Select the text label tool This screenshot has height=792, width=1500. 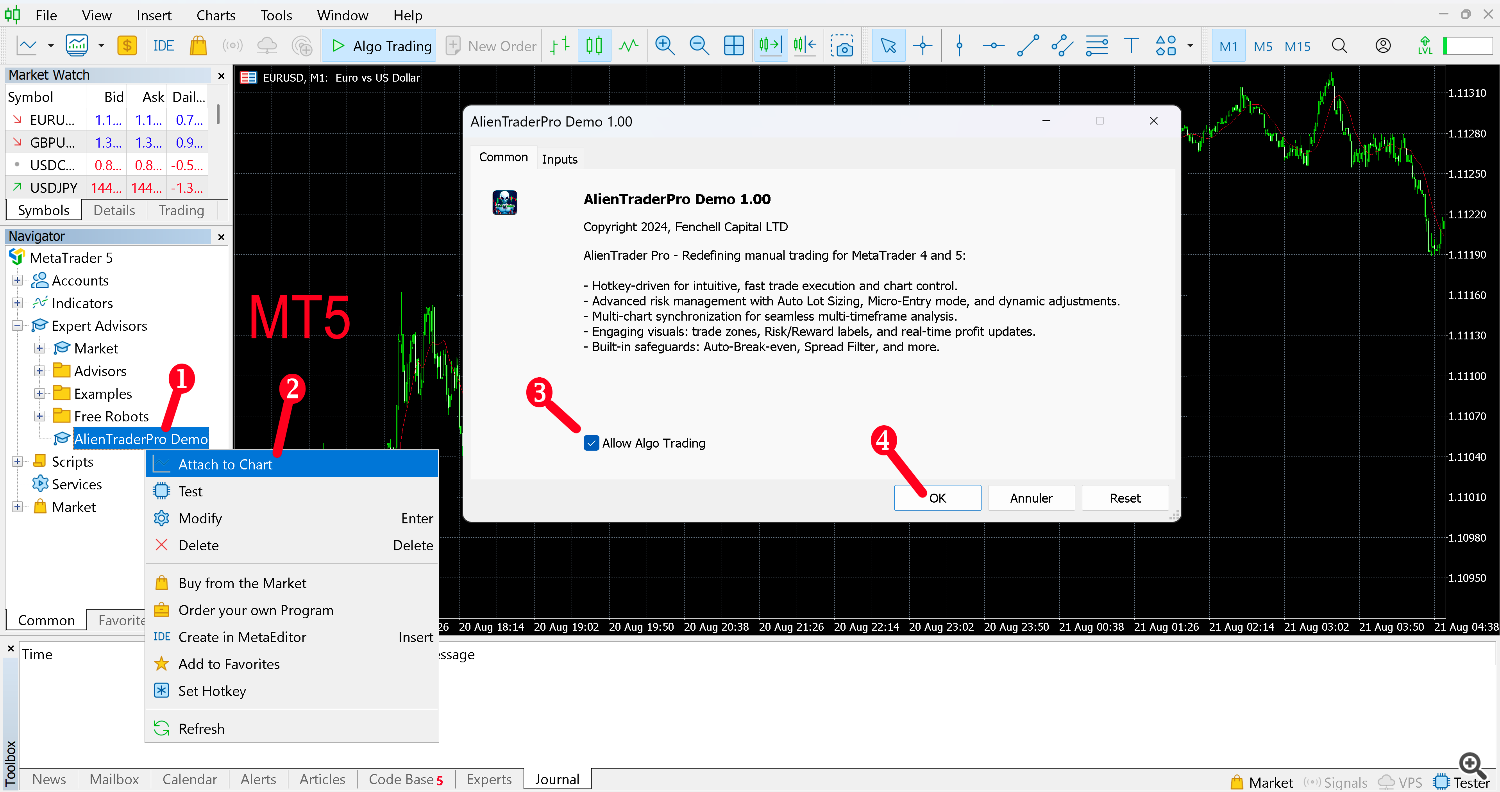pyautogui.click(x=1131, y=45)
